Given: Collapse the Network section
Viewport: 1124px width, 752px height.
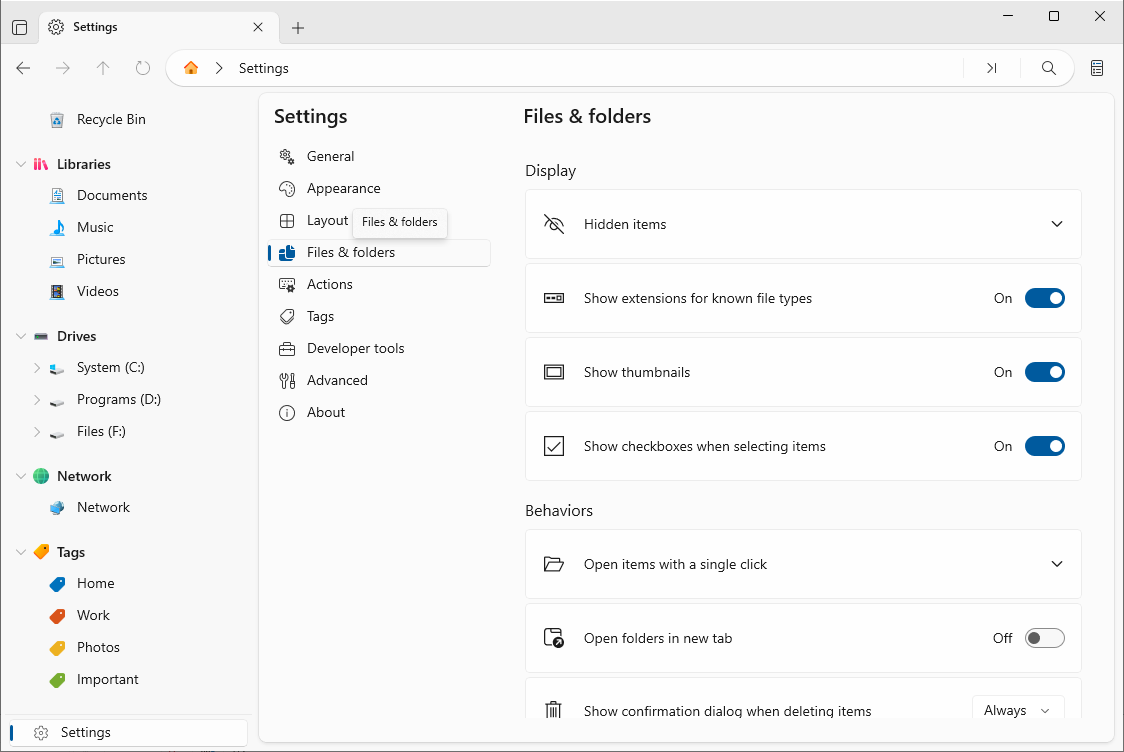Looking at the screenshot, I should coord(21,476).
